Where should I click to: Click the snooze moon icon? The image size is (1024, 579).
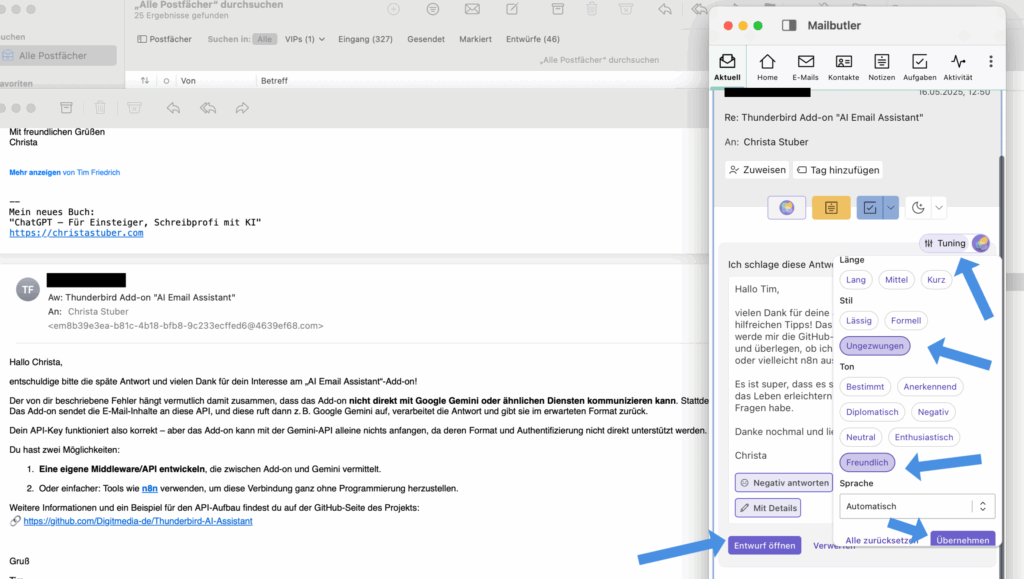point(918,208)
